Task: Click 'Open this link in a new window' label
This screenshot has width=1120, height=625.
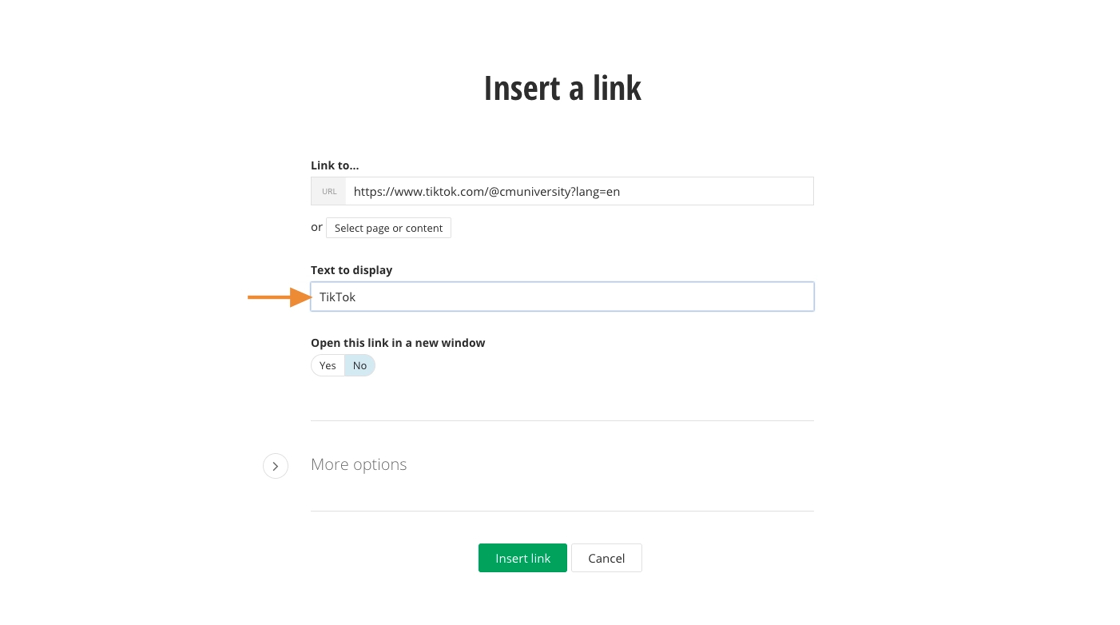Action: (x=397, y=342)
